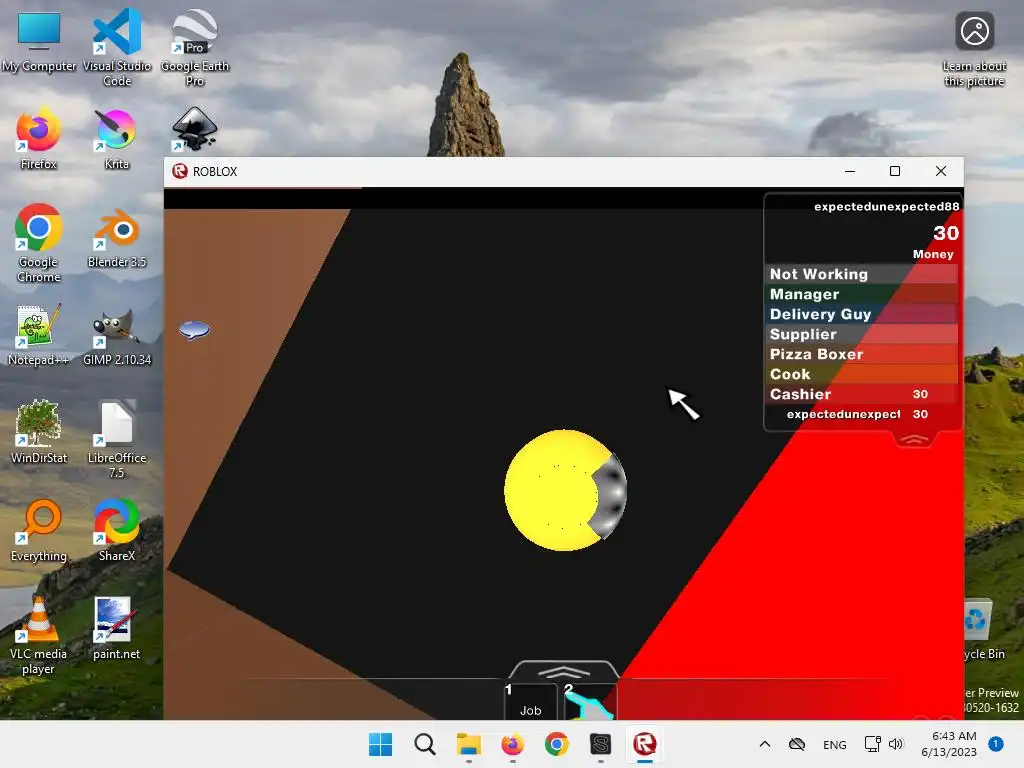Open network status tray icon
1024x768 pixels.
[872, 744]
